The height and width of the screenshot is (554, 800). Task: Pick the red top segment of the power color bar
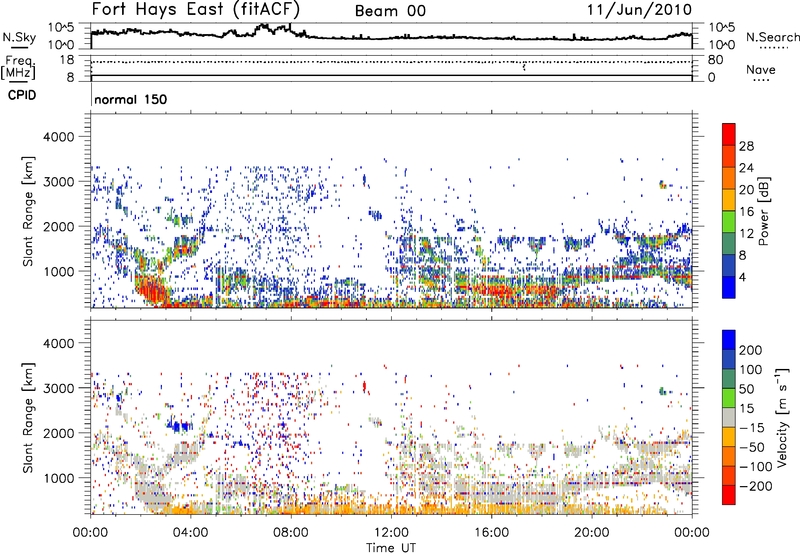point(729,134)
